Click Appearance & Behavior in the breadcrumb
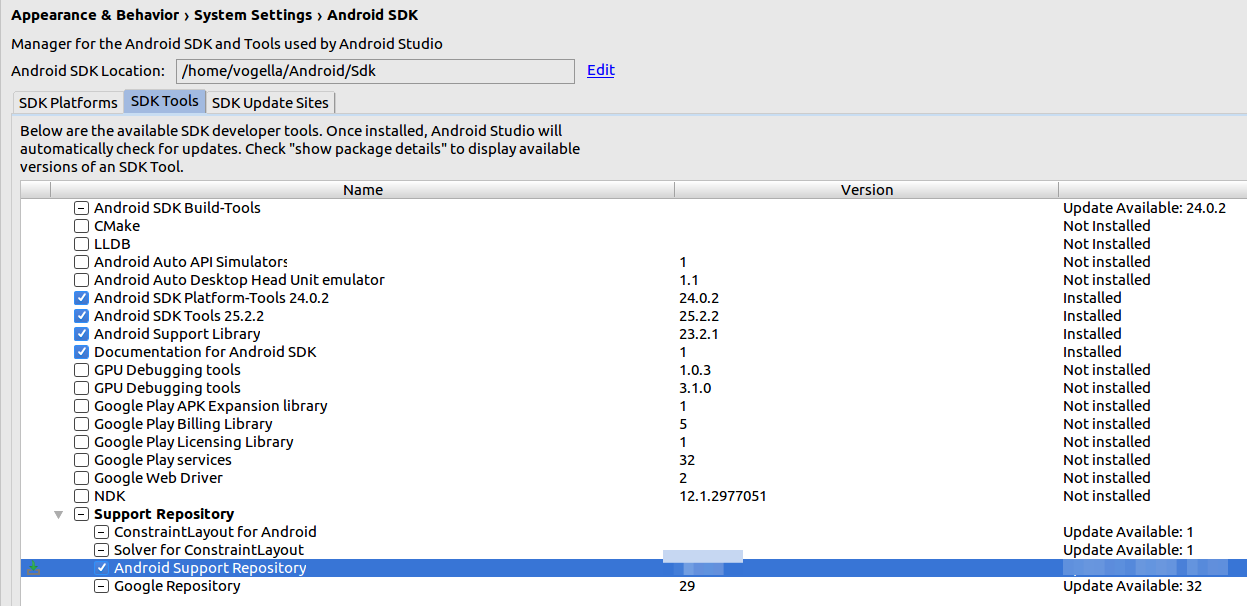 click(x=95, y=15)
